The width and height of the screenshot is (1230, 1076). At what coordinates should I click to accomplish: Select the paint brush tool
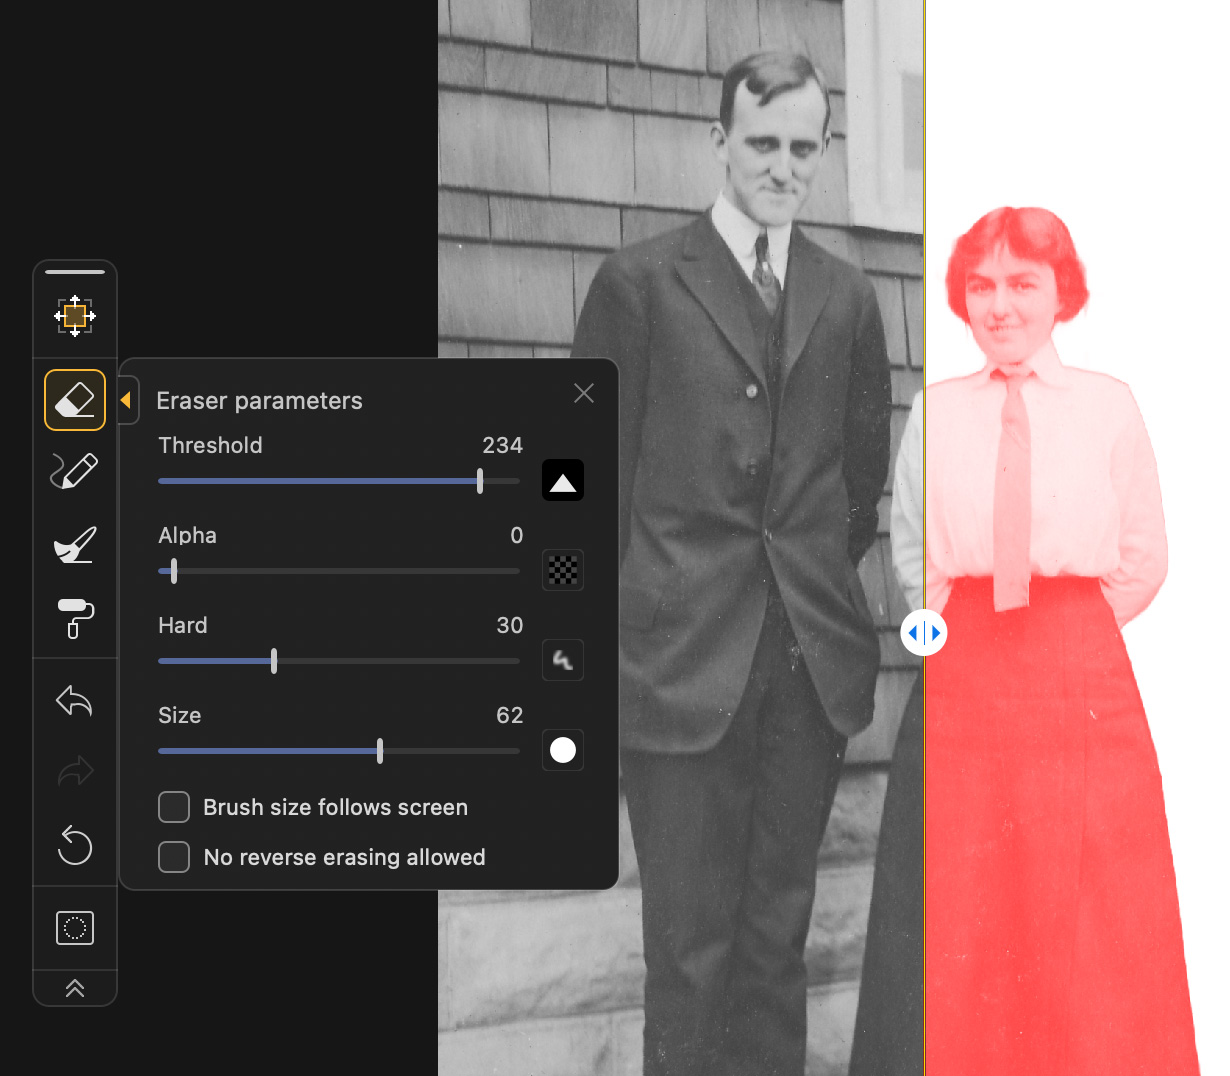pyautogui.click(x=75, y=545)
